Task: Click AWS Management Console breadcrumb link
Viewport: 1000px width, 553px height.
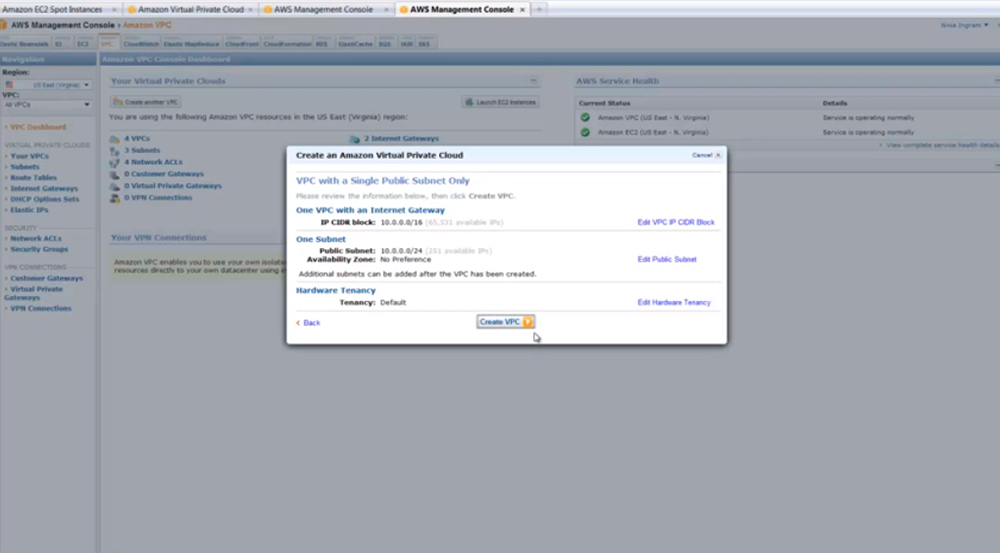Action: [x=63, y=25]
